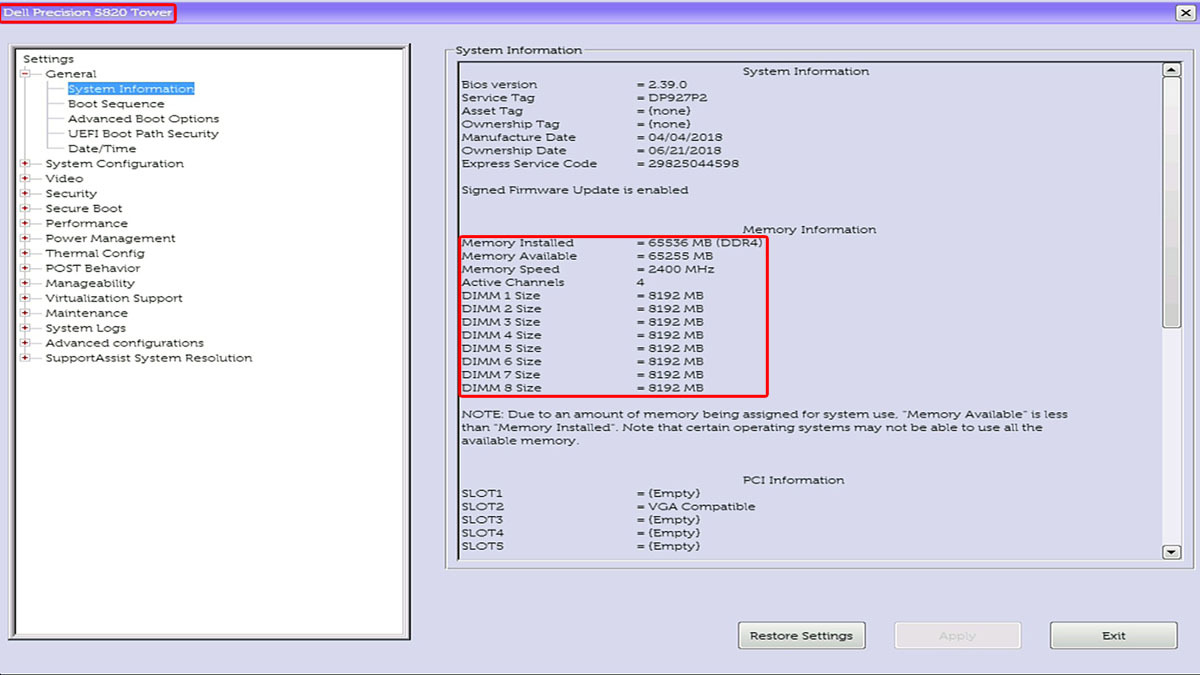Click the Exit button
The image size is (1200, 675).
point(1113,635)
